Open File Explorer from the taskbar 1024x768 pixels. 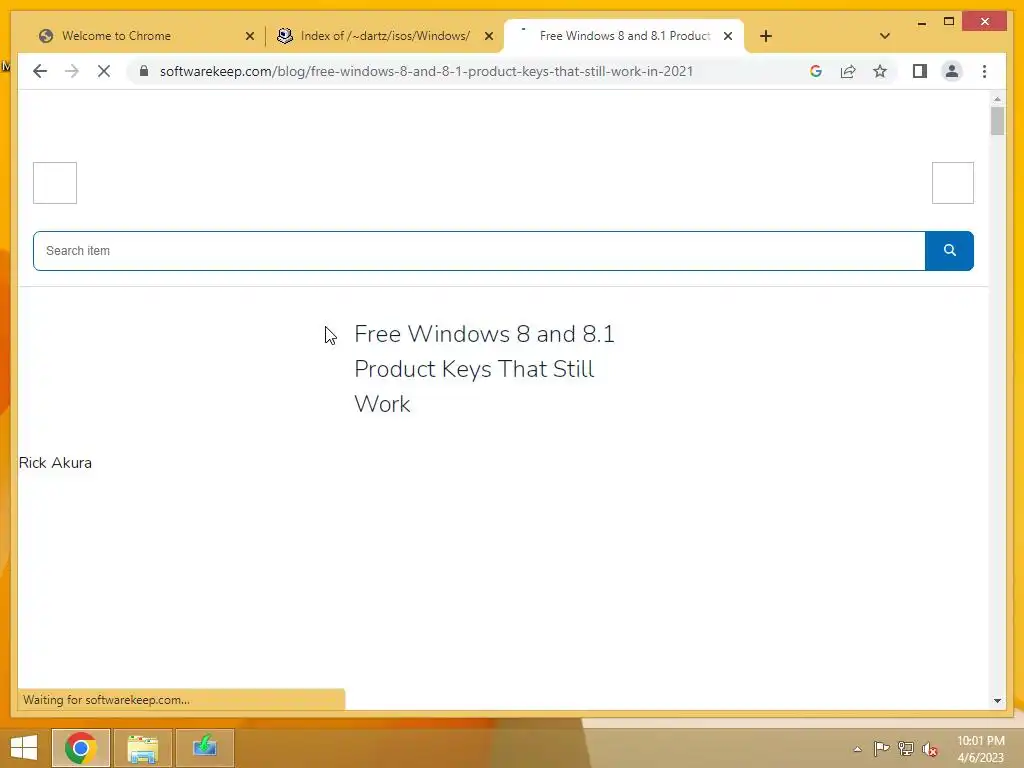[x=143, y=748]
